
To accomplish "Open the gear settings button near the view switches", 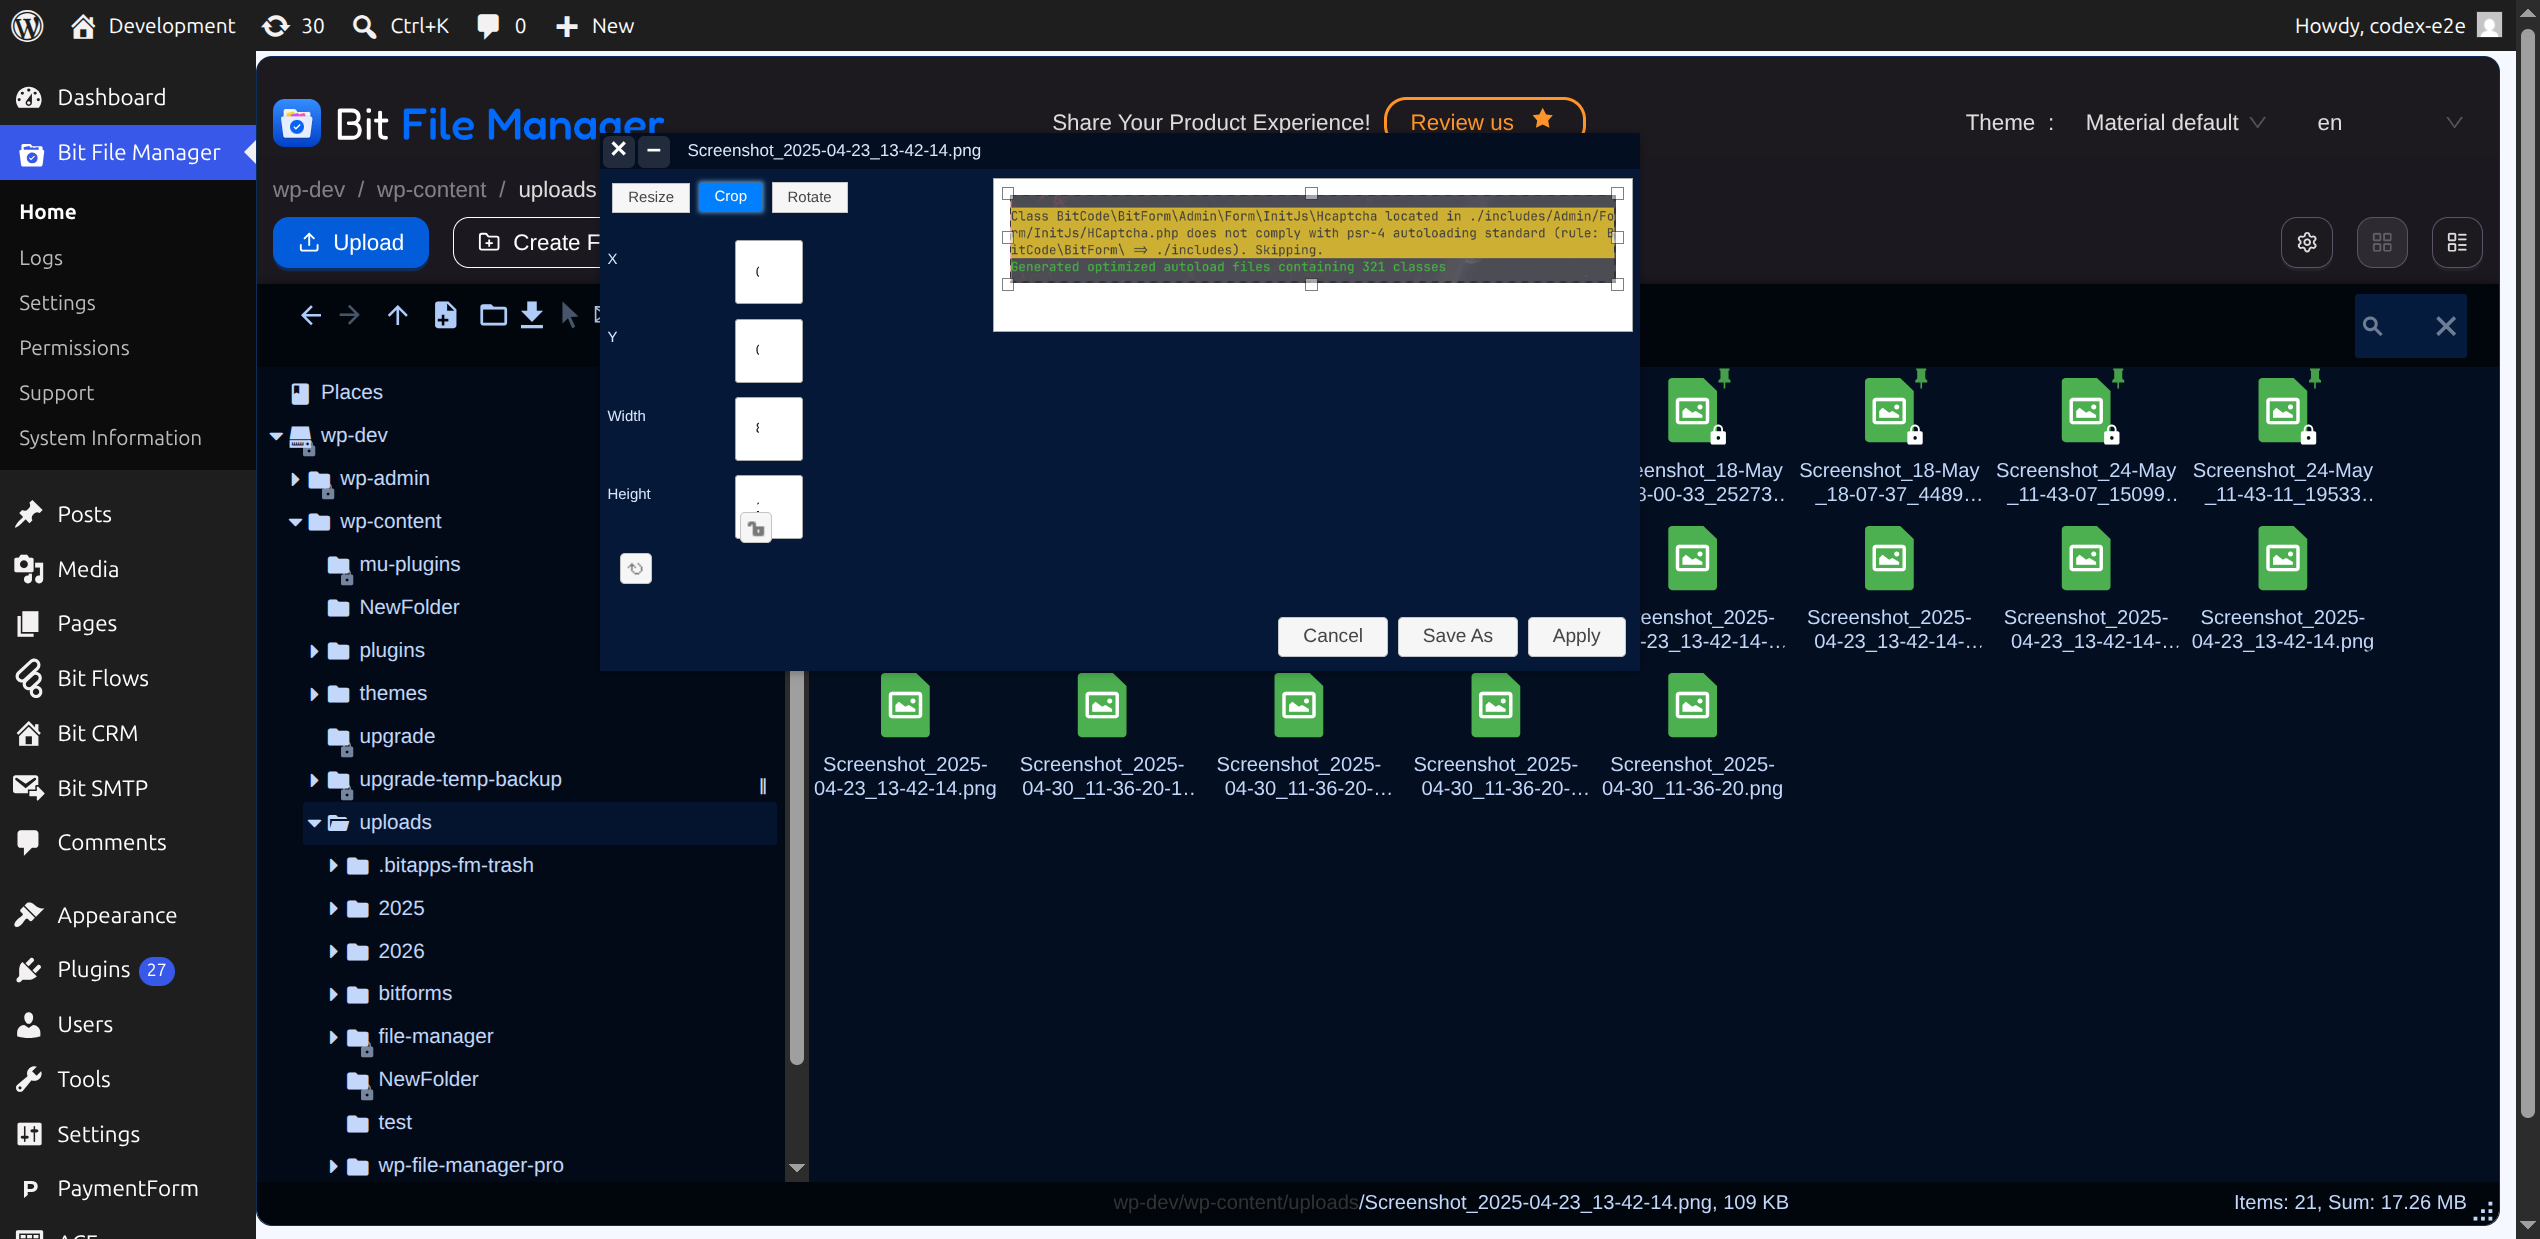I will coord(2307,243).
